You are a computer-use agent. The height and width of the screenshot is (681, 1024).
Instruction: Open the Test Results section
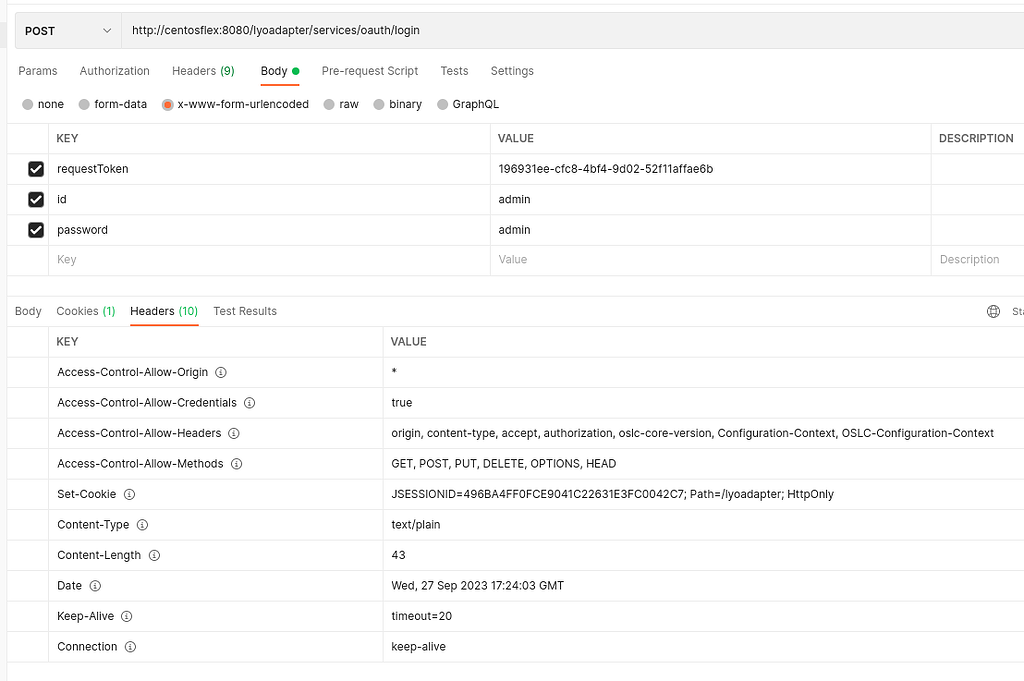pyautogui.click(x=245, y=311)
